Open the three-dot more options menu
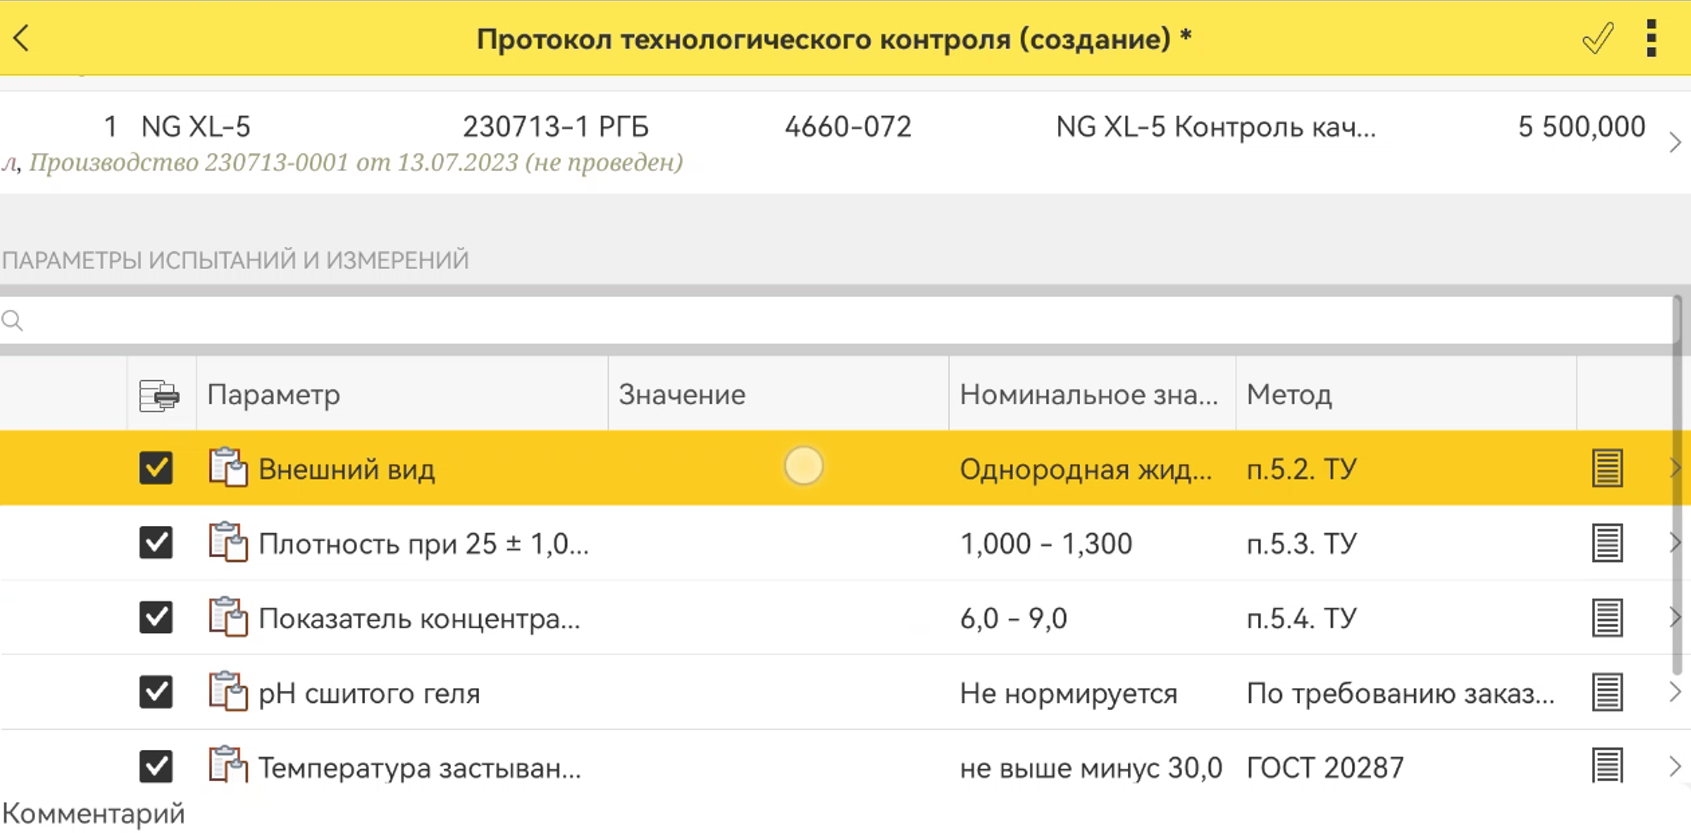Viewport: 1691px width, 833px height. point(1651,38)
